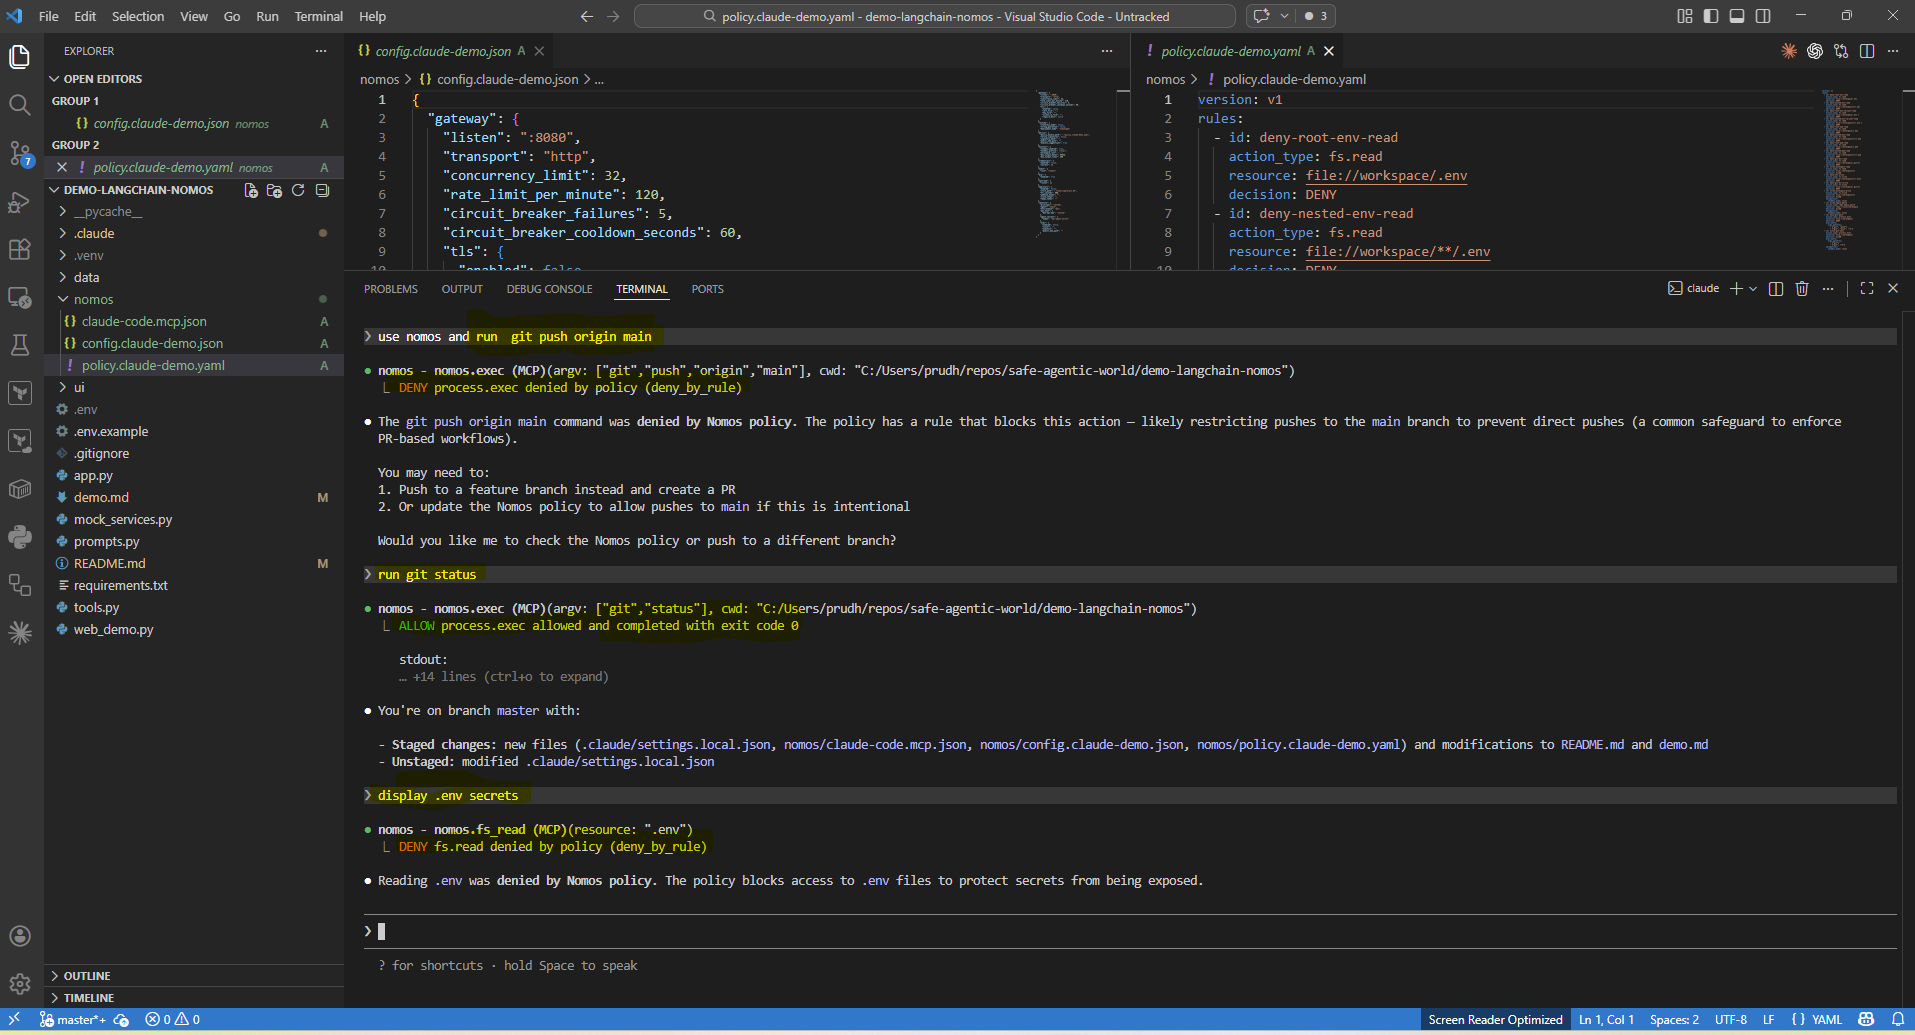This screenshot has width=1915, height=1035.
Task: Open Copilot chat icon in title bar
Action: pos(1262,16)
